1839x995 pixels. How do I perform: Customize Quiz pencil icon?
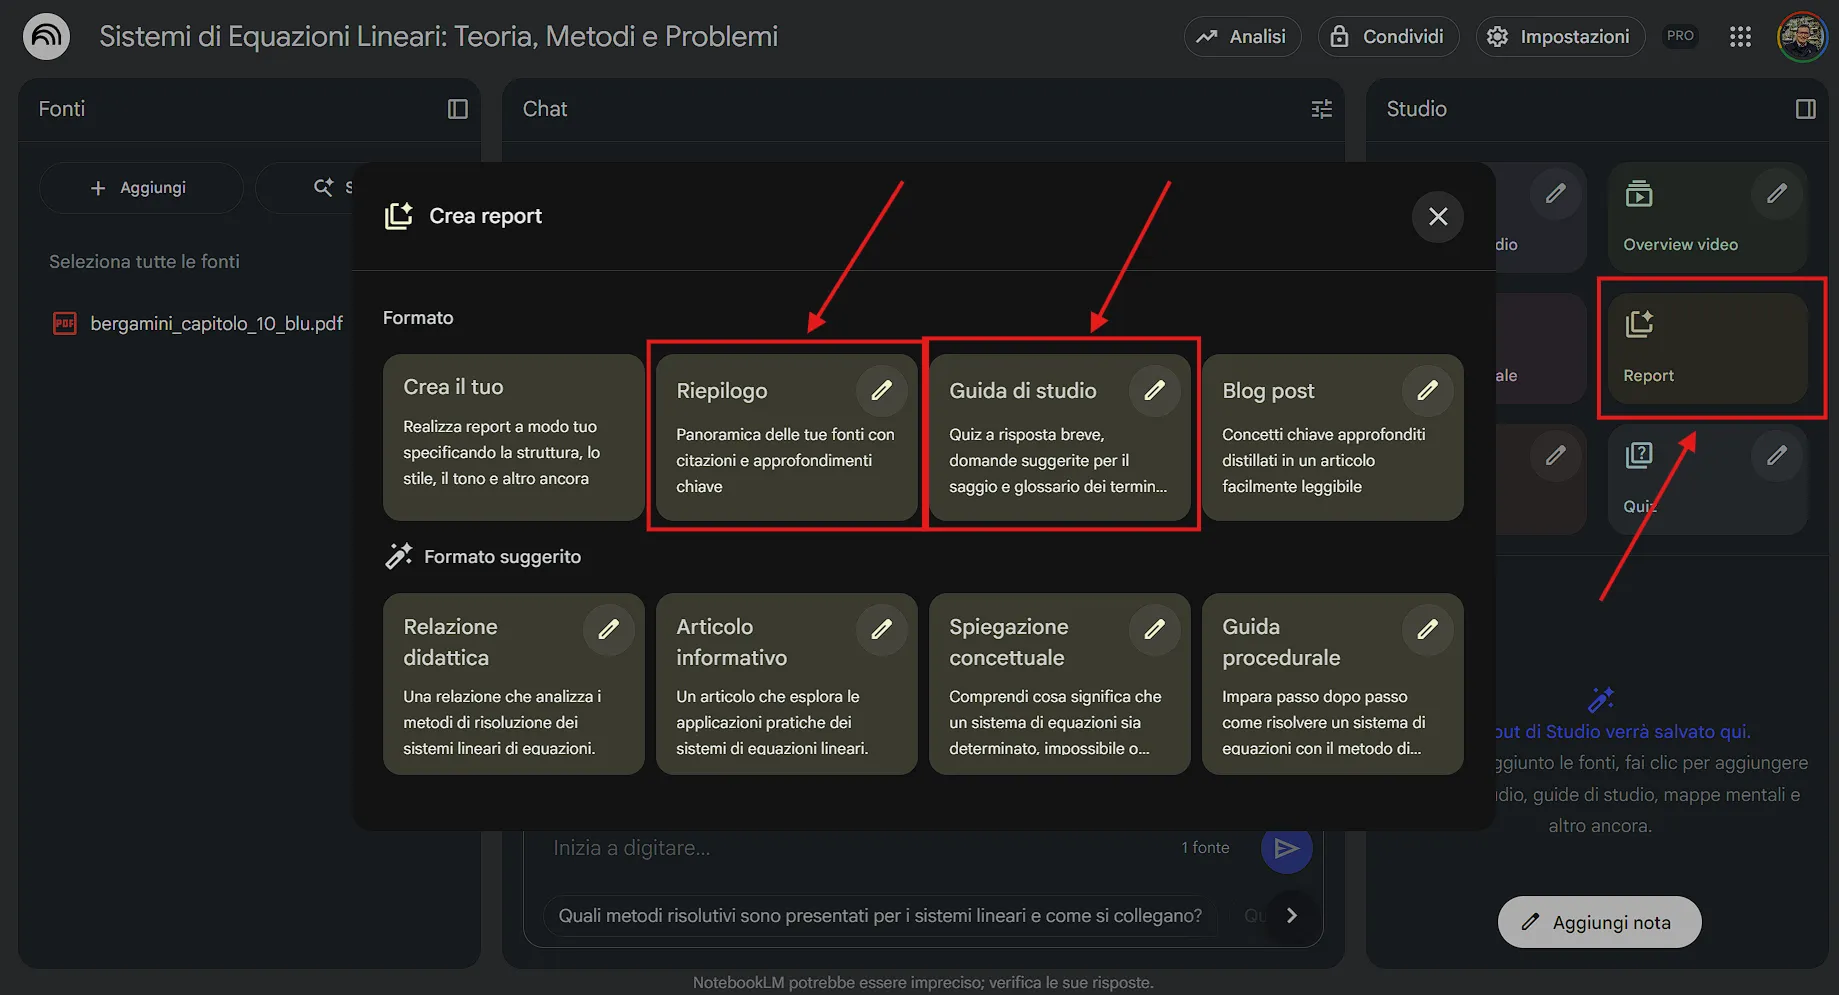[1776, 456]
